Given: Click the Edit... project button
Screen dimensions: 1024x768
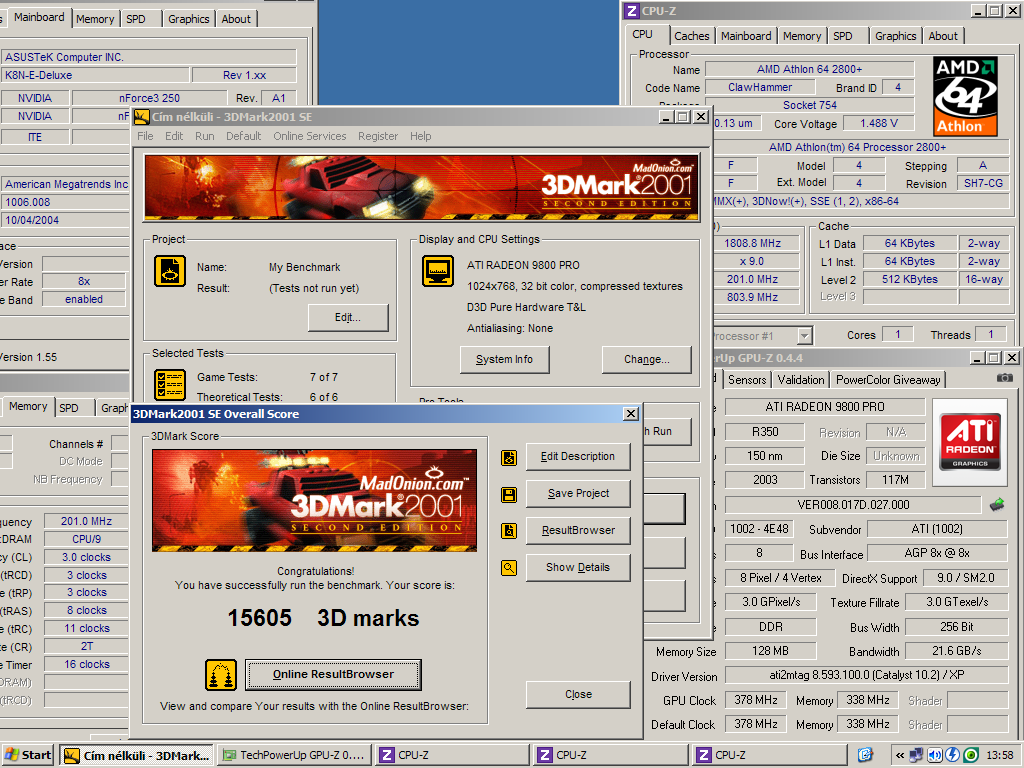Looking at the screenshot, I should [x=348, y=317].
